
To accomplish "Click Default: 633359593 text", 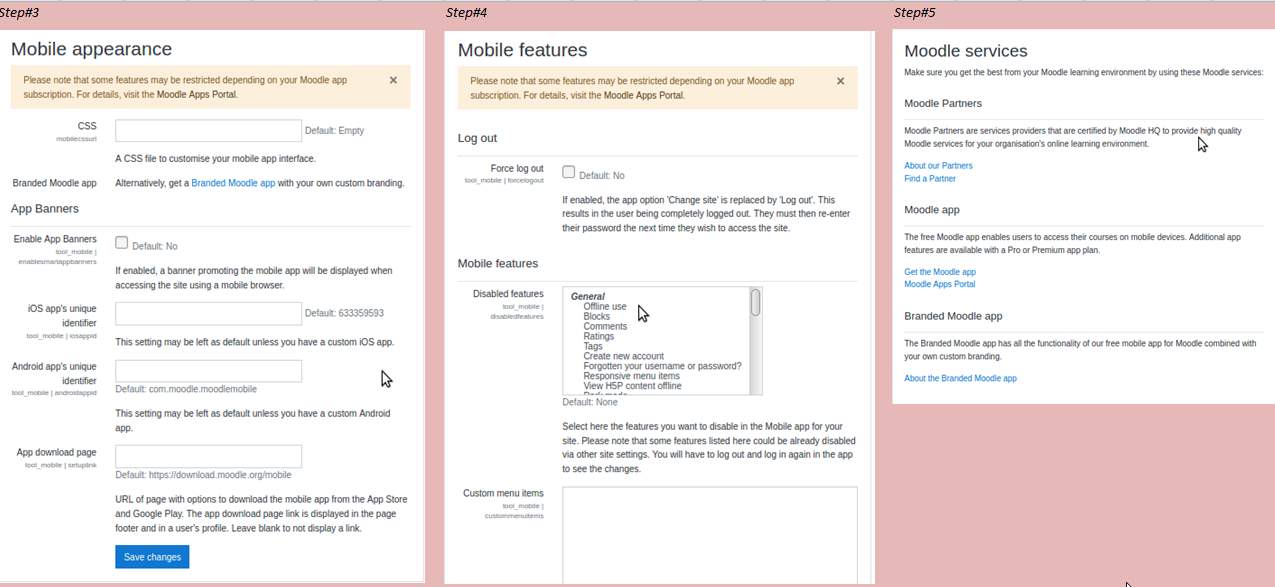I will (344, 313).
